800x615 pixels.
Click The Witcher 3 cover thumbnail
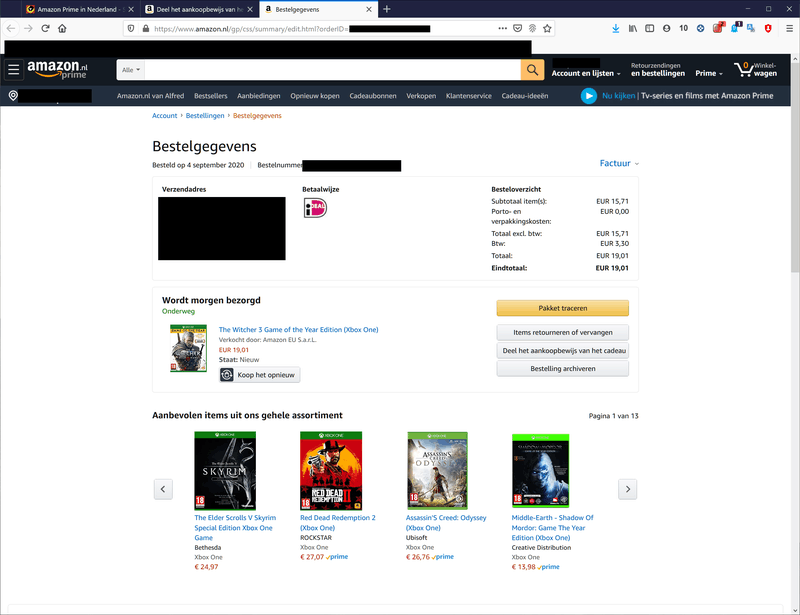[188, 348]
